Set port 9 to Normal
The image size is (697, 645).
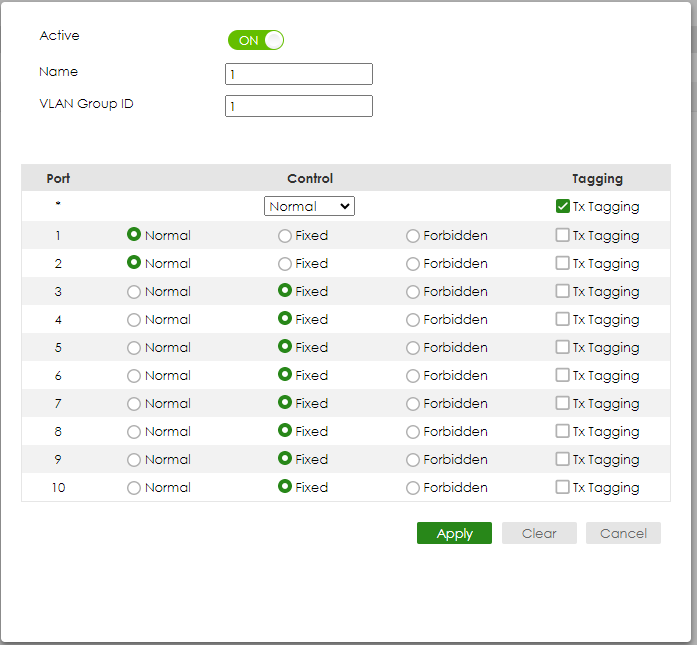click(134, 460)
